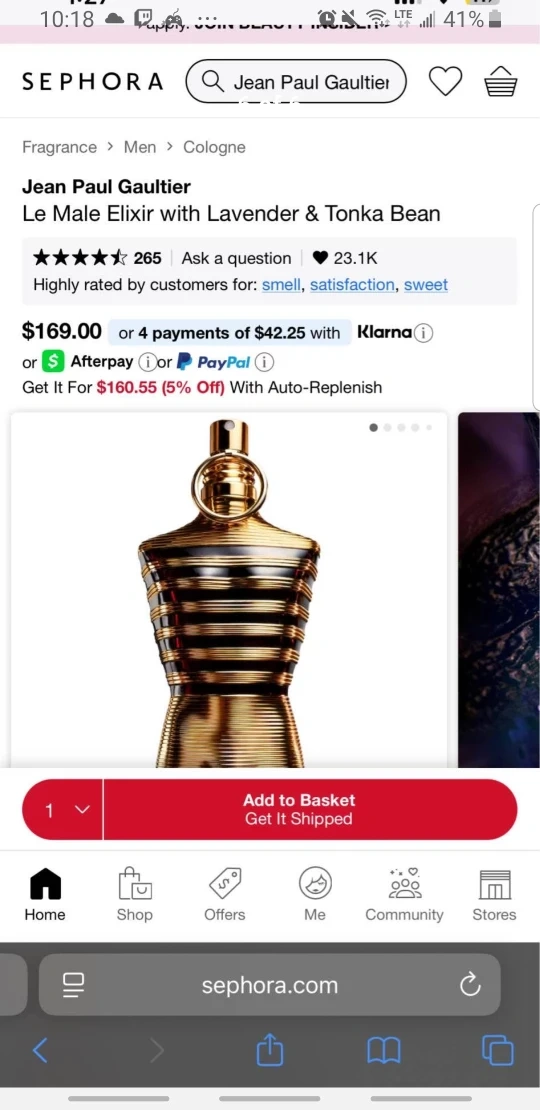Open the shopping basket icon
The height and width of the screenshot is (1110, 540).
pyautogui.click(x=500, y=81)
